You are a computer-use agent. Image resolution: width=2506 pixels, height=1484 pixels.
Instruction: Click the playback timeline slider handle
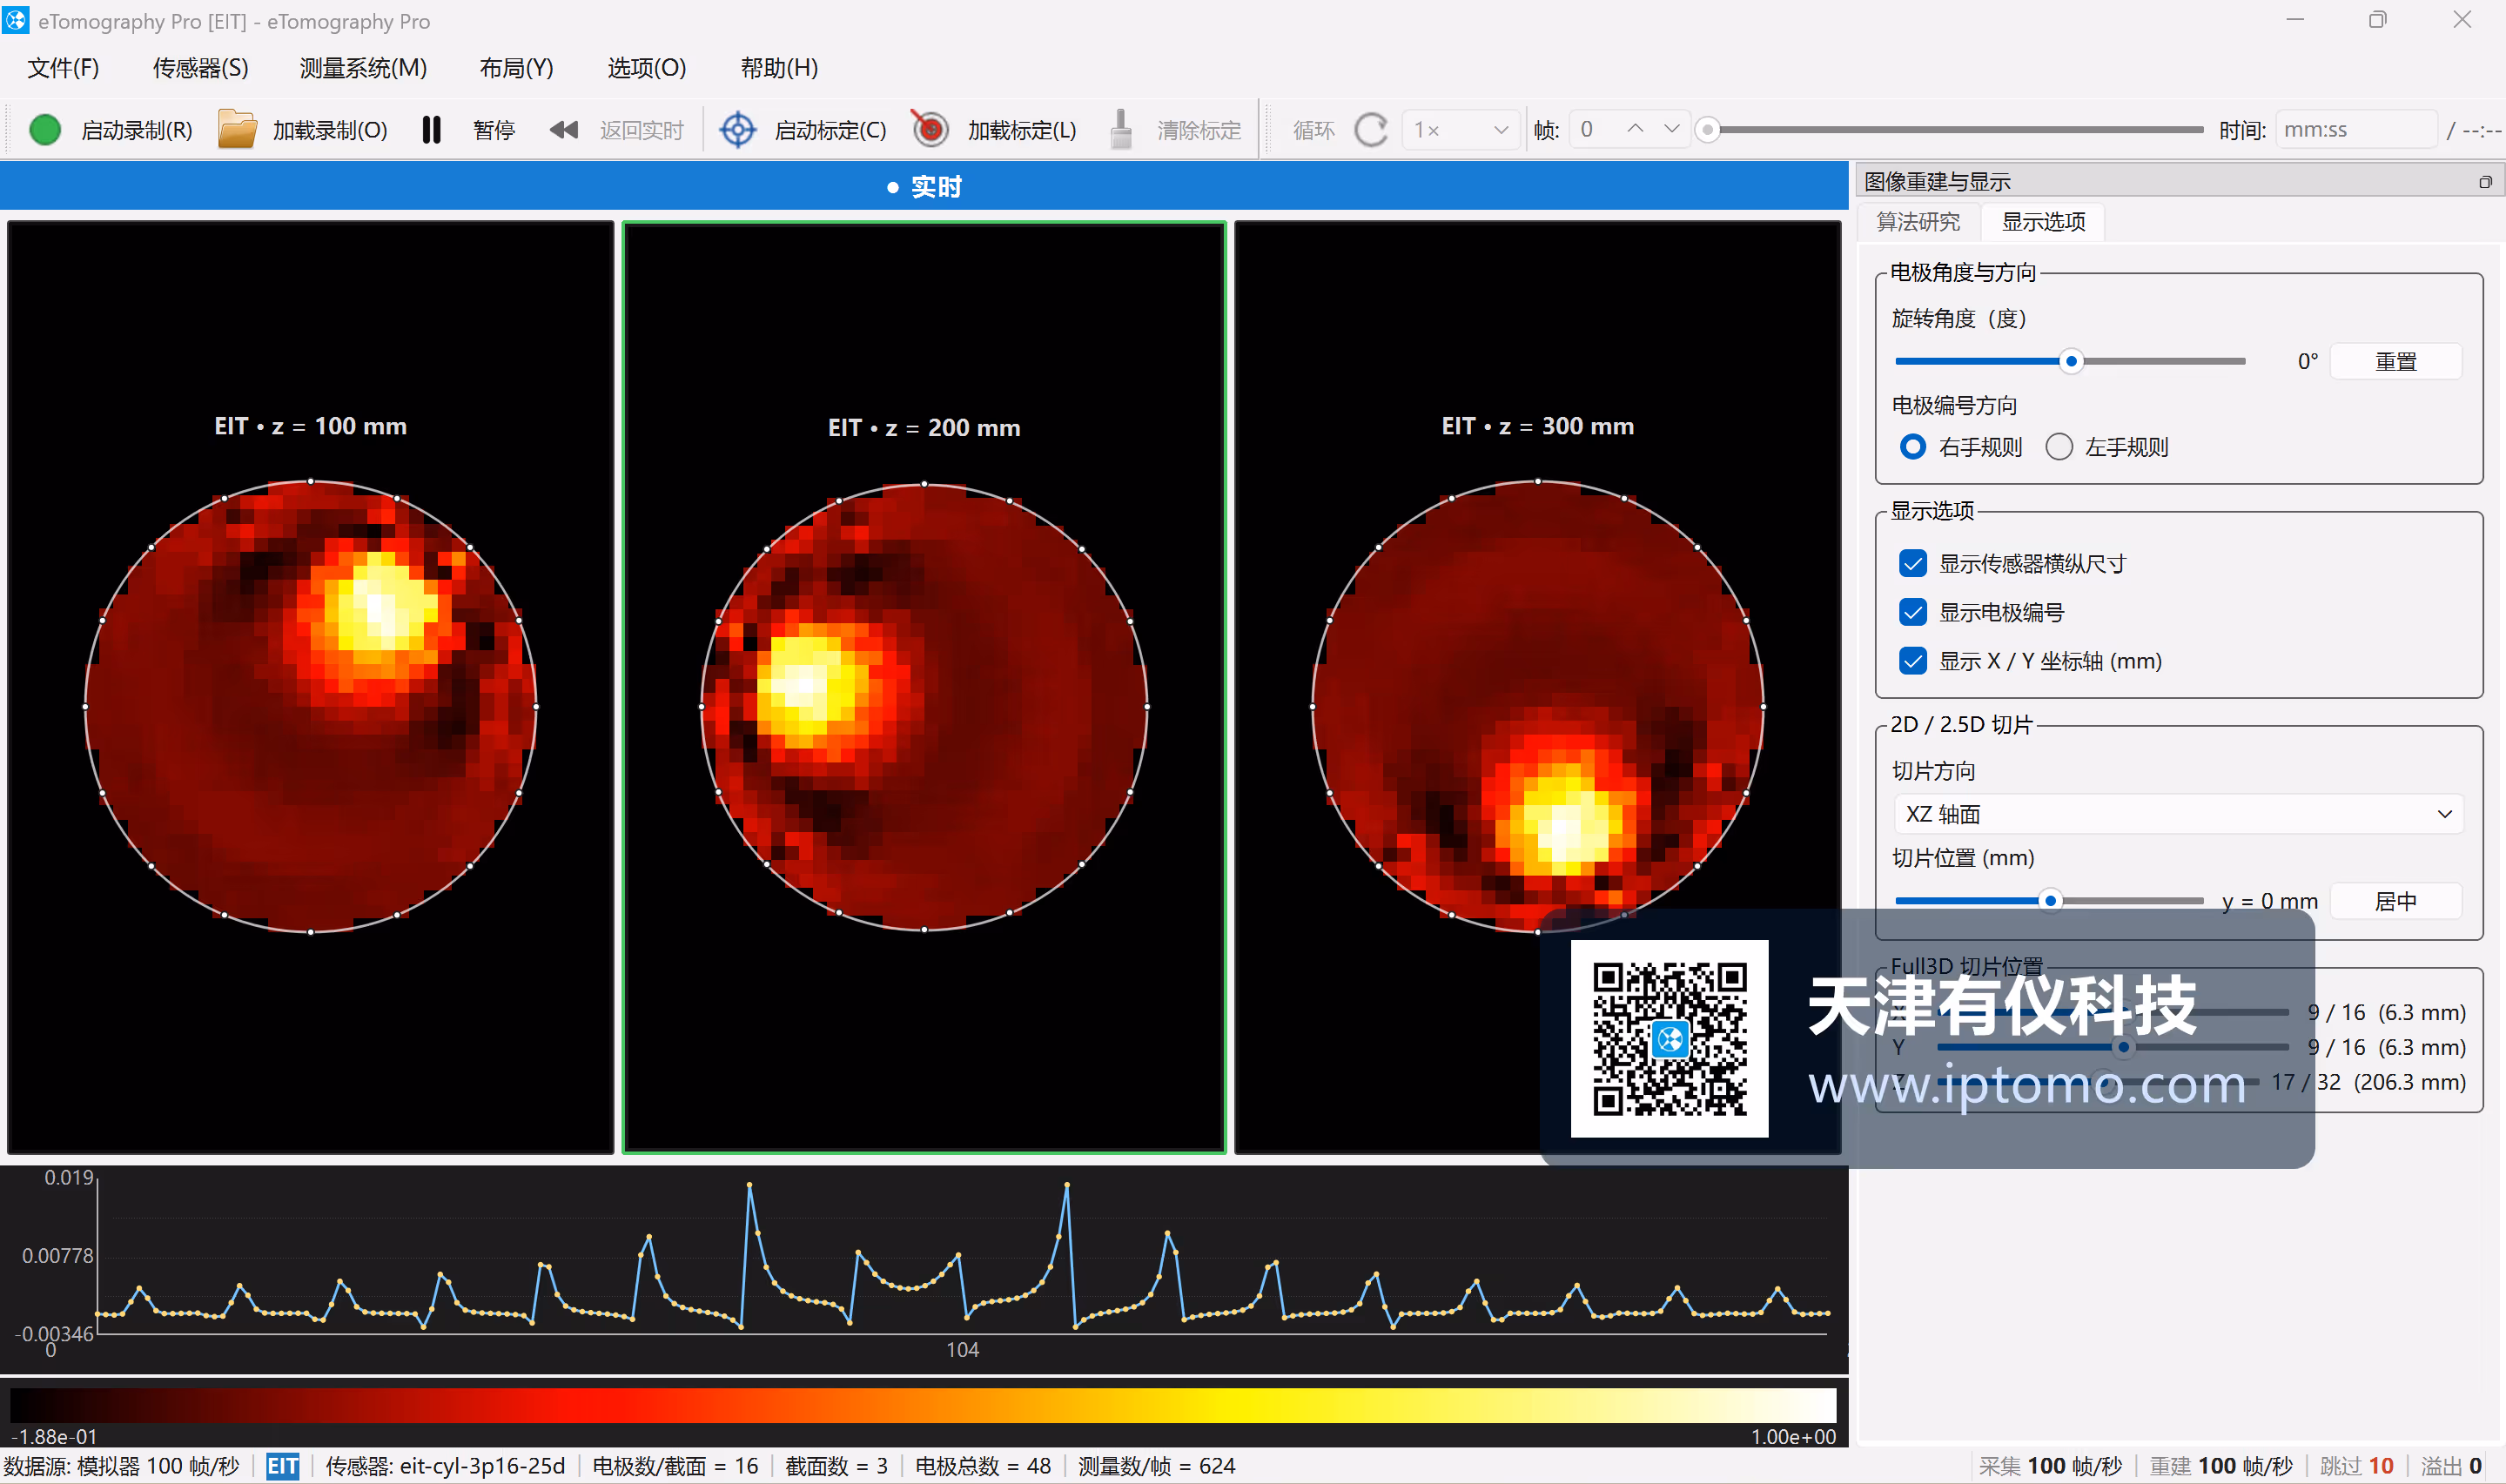coord(1708,130)
